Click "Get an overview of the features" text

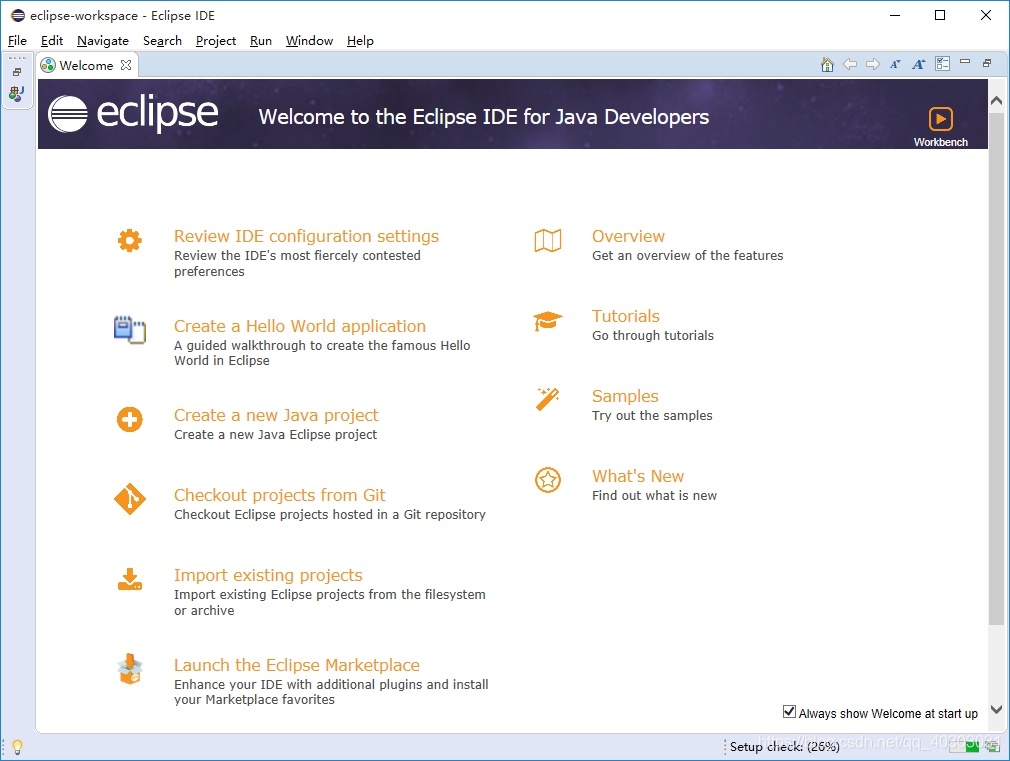coord(687,256)
